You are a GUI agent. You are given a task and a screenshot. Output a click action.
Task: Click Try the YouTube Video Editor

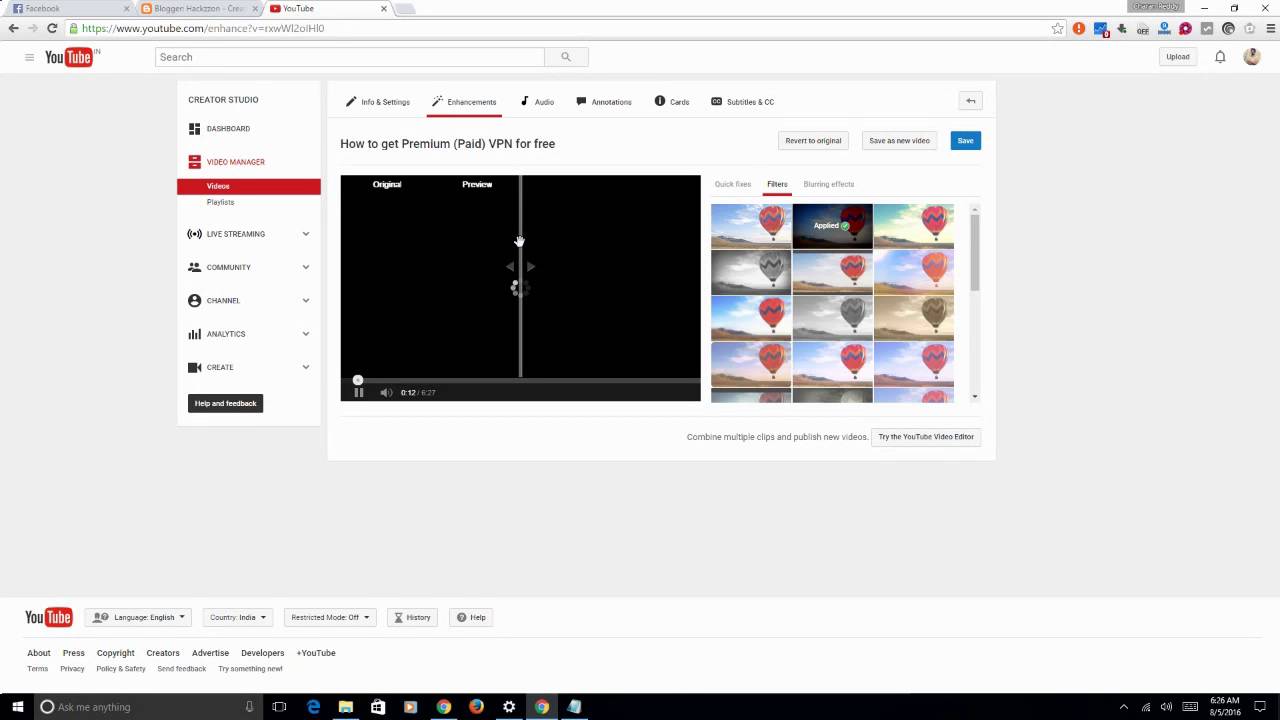926,437
